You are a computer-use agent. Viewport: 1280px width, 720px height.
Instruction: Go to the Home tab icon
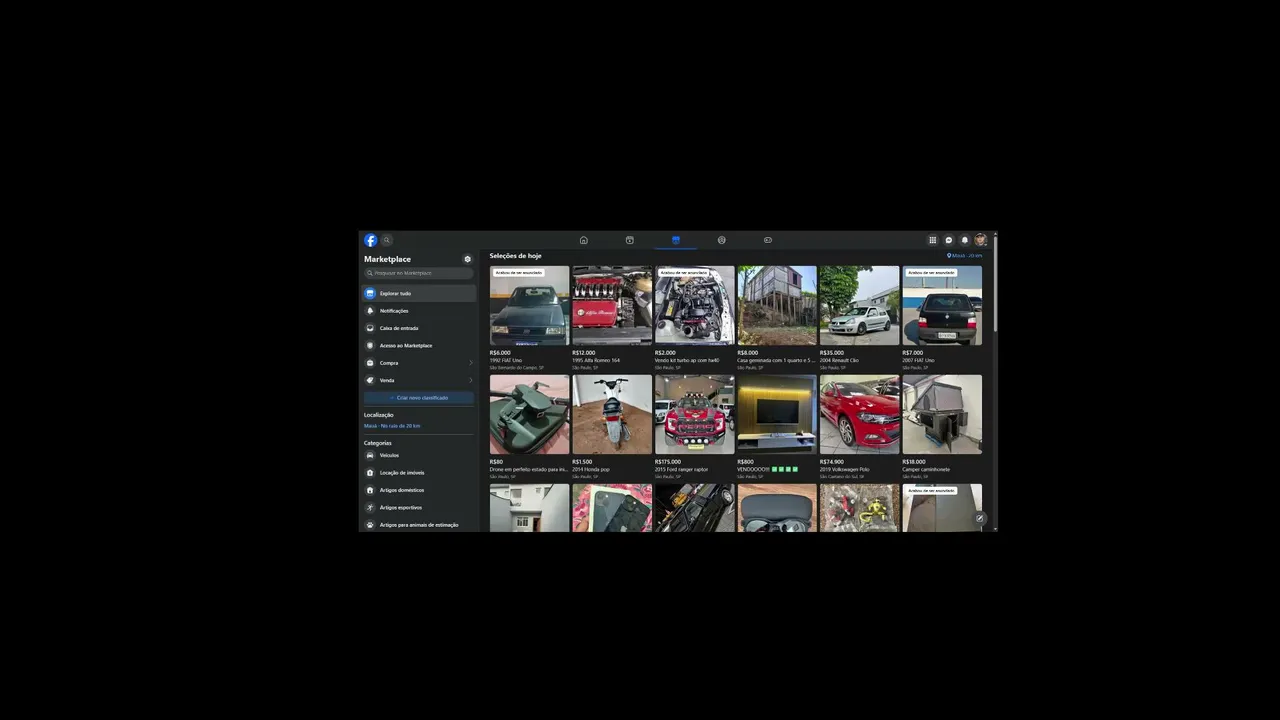coord(584,240)
